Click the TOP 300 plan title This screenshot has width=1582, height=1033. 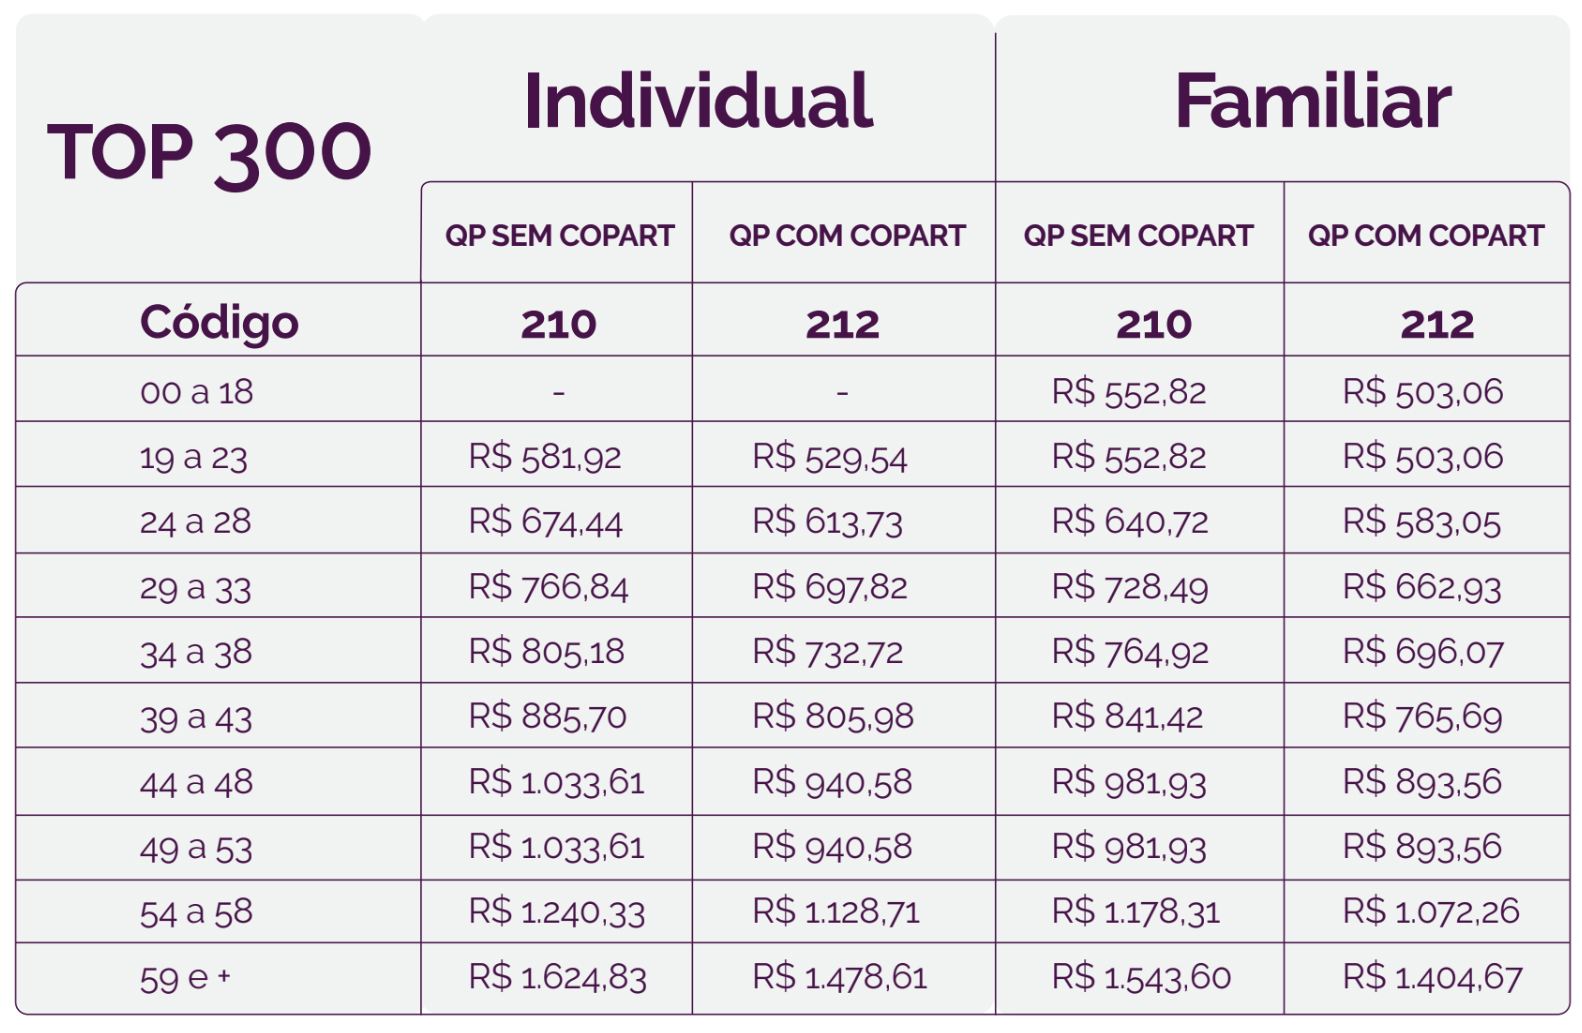(209, 153)
